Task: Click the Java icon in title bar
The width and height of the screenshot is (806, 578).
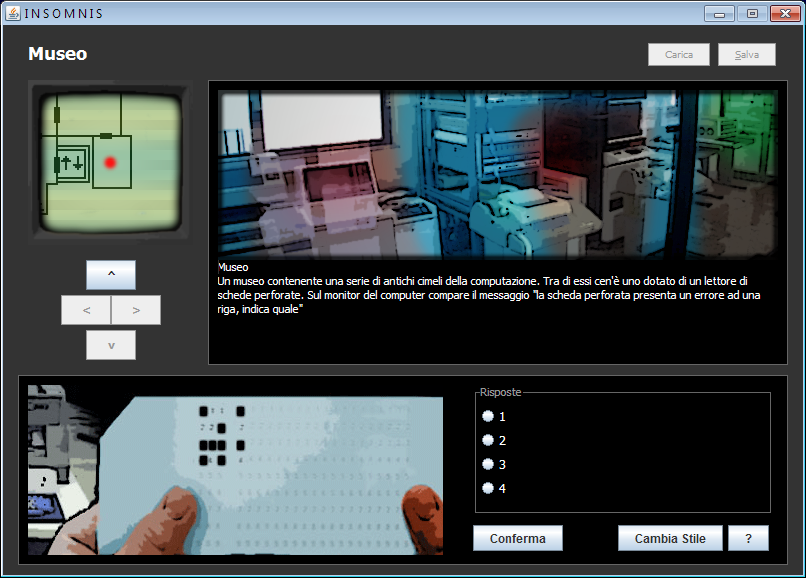Action: click(x=13, y=13)
